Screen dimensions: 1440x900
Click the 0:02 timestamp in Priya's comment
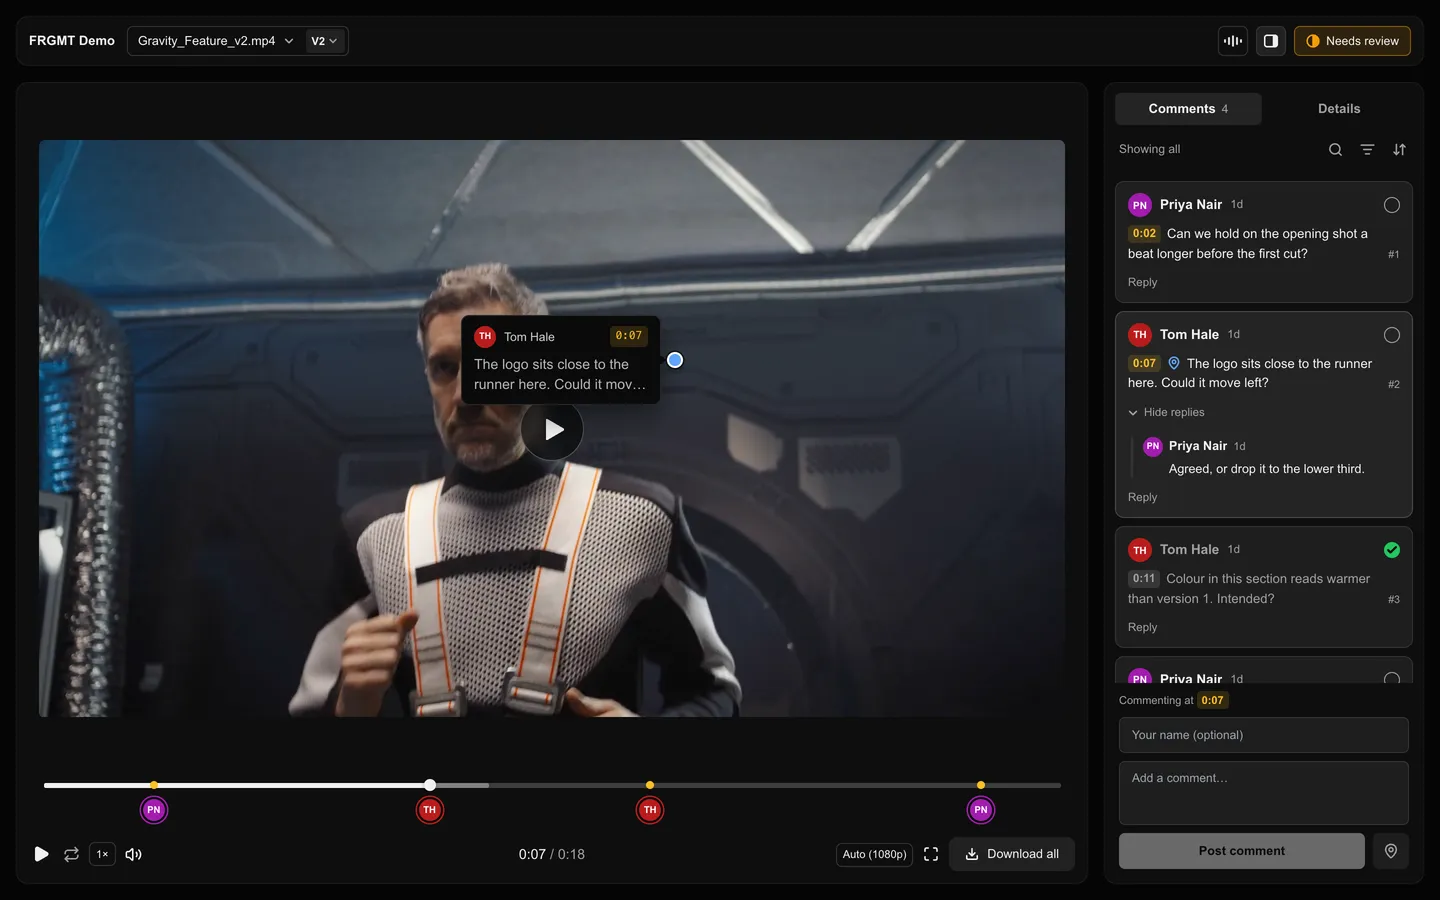point(1144,233)
